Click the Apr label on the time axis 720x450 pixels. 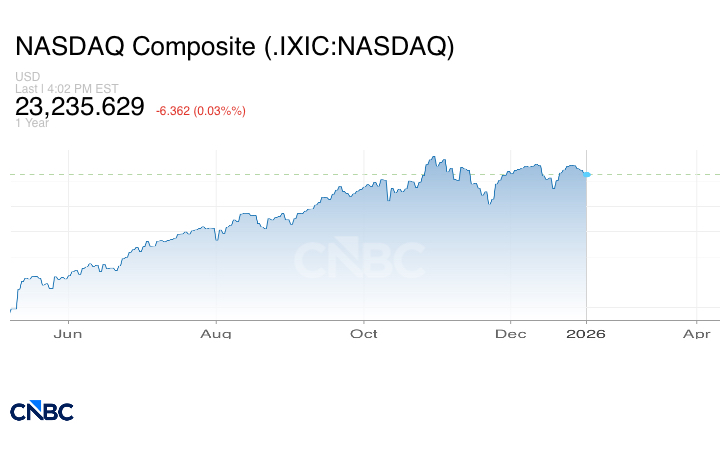click(x=696, y=334)
